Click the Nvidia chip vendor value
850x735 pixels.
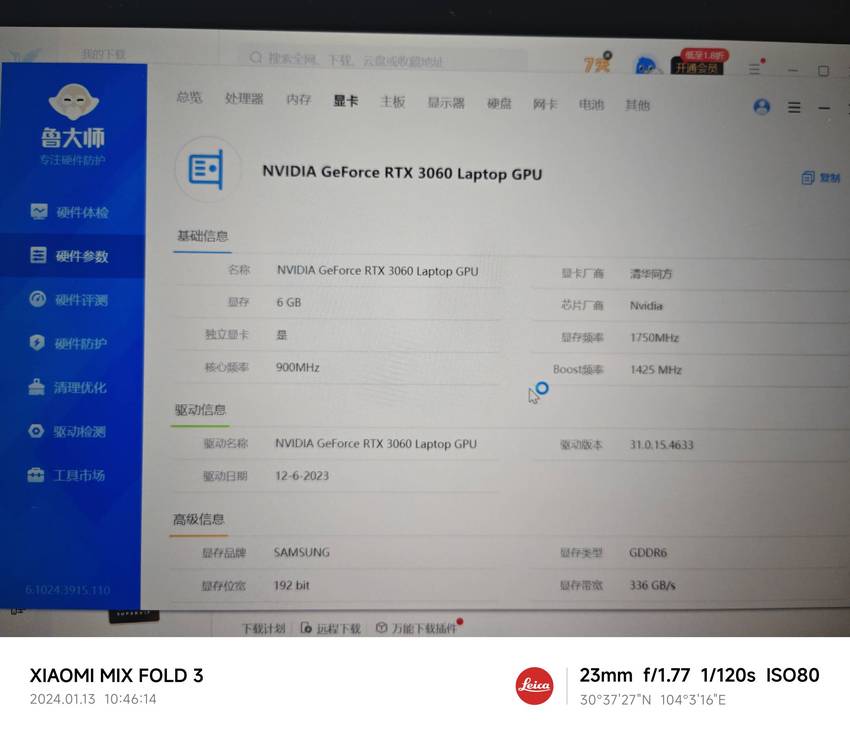tap(646, 306)
